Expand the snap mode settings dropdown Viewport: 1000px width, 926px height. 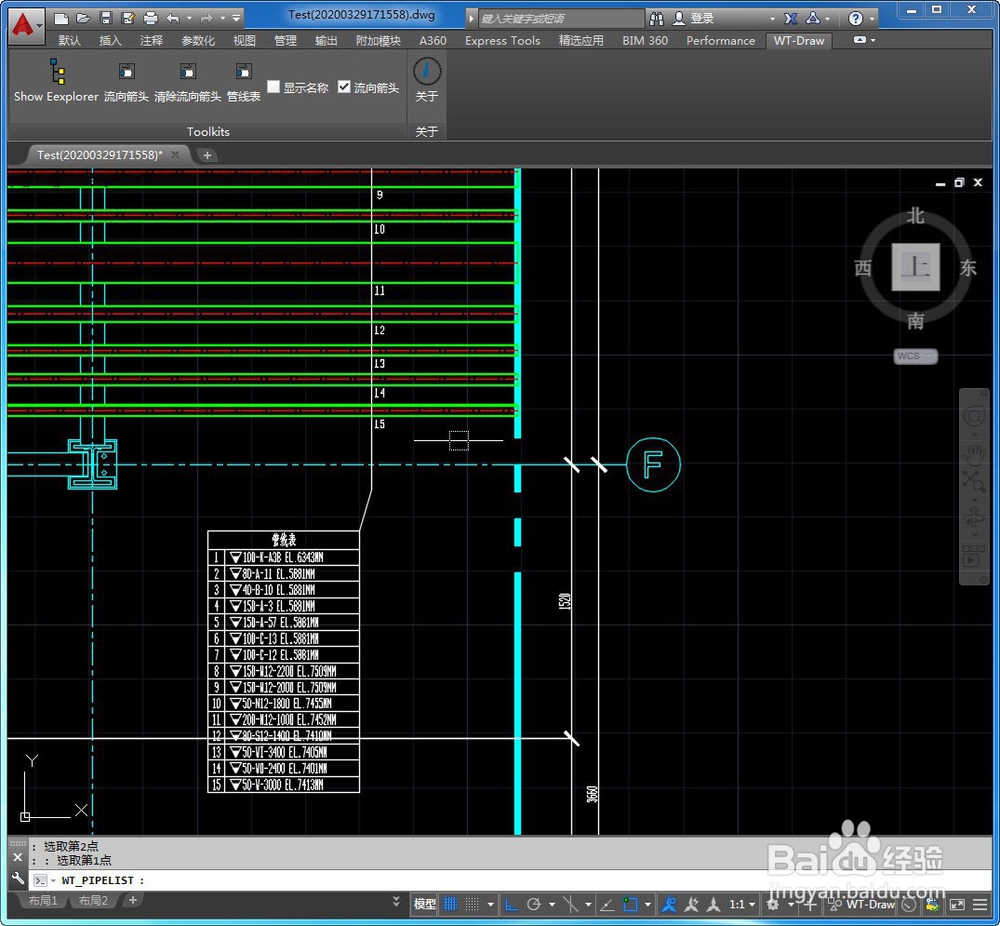490,904
